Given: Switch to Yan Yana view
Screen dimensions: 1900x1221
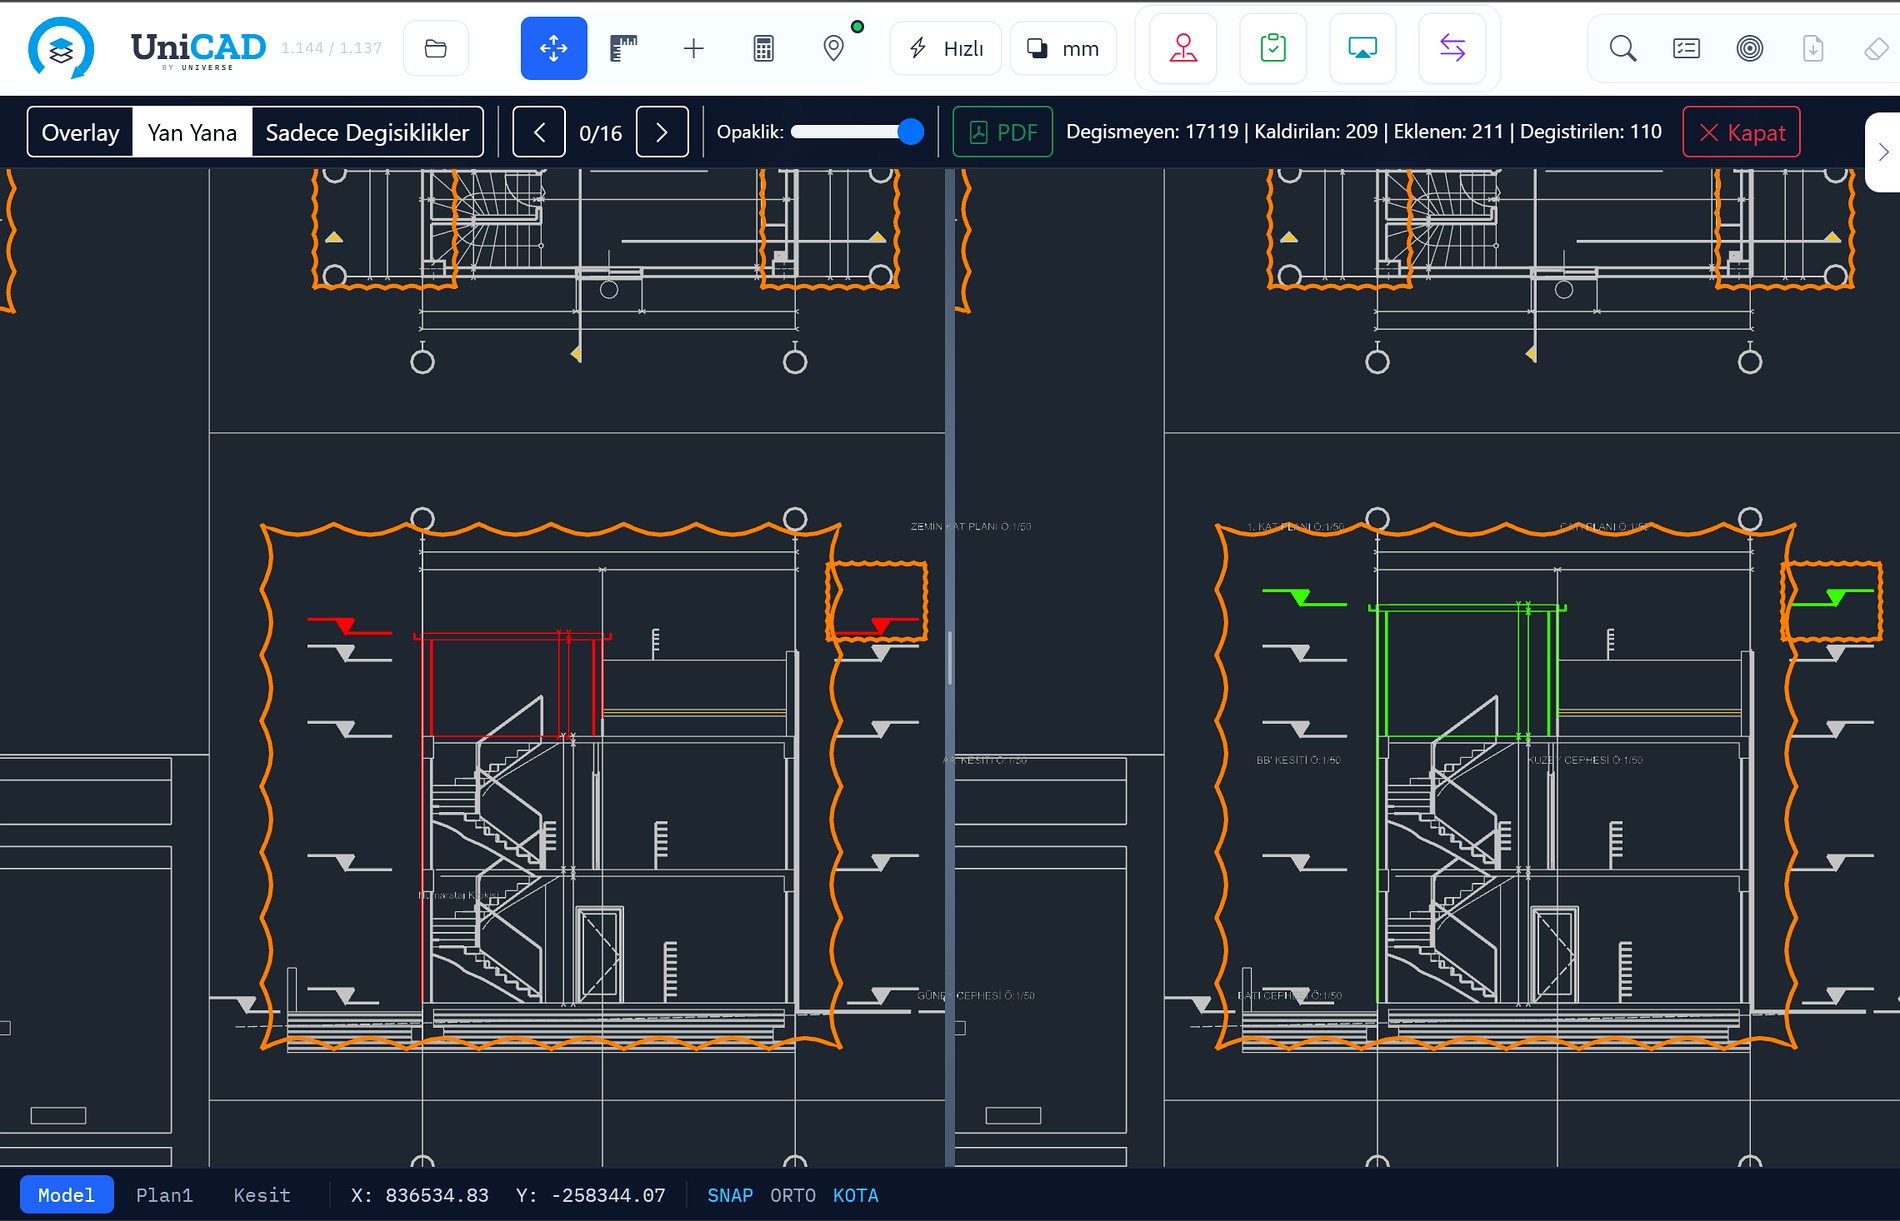Looking at the screenshot, I should tap(192, 132).
